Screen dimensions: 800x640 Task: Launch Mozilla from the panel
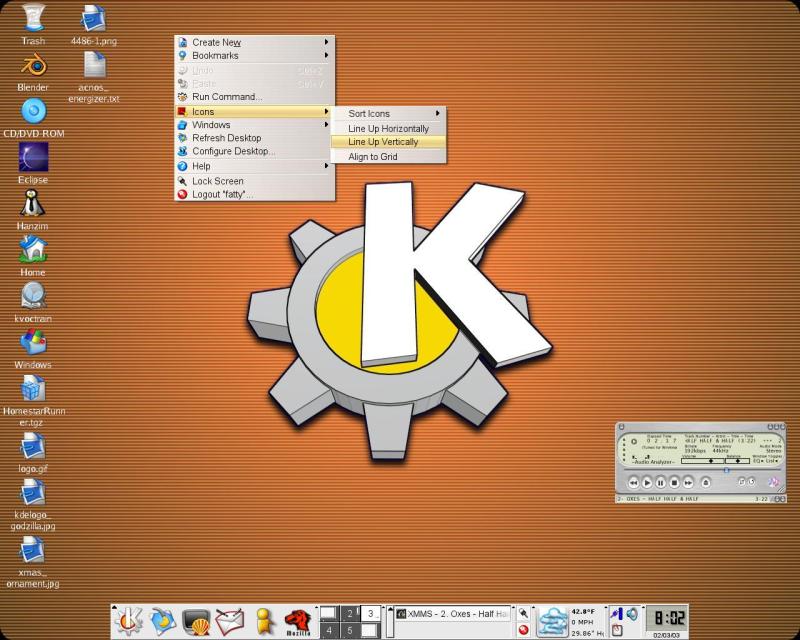[x=298, y=623]
